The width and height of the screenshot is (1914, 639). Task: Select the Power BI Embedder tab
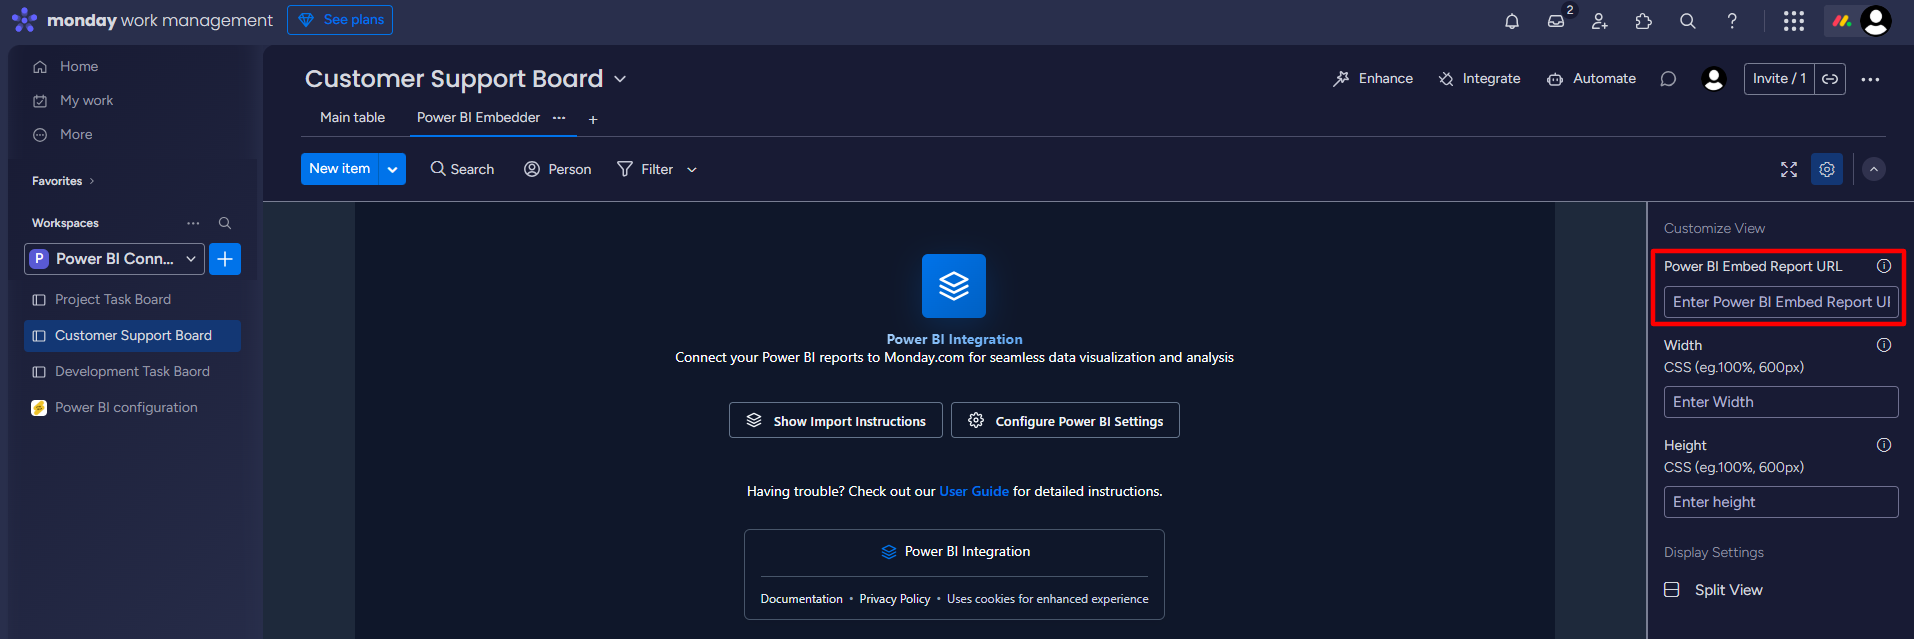[x=478, y=118]
